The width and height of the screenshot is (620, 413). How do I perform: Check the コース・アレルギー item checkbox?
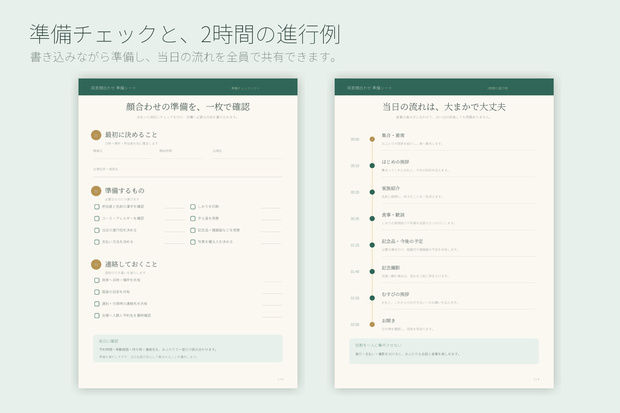tap(97, 218)
